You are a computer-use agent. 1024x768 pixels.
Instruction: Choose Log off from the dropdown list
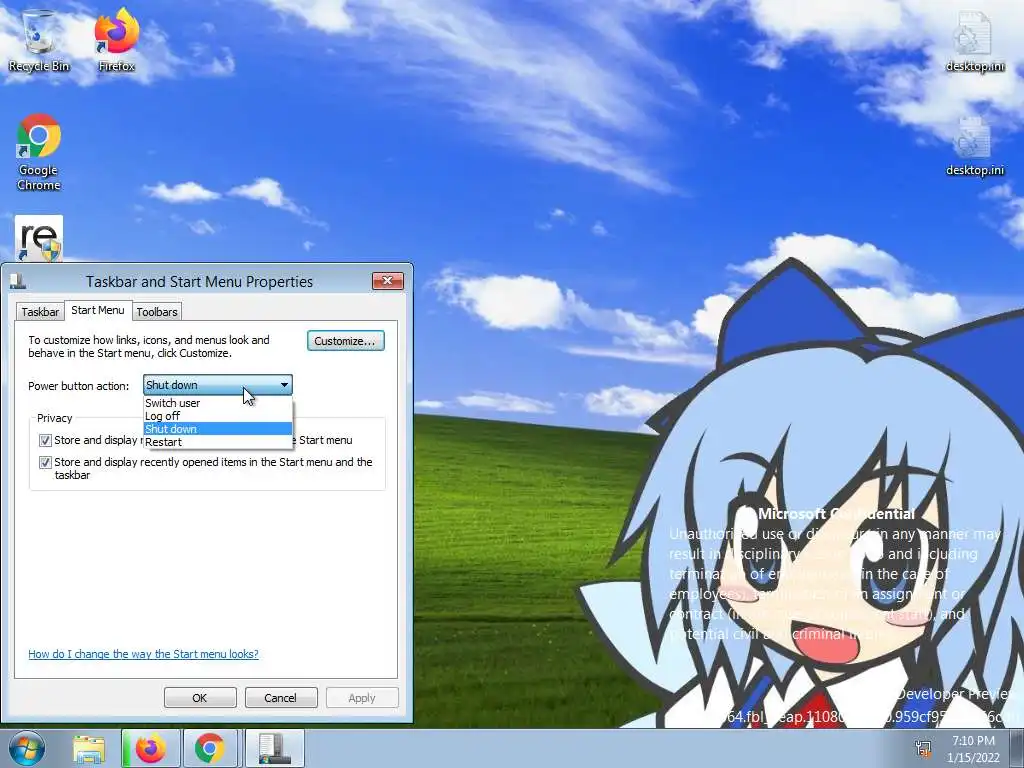(x=217, y=416)
